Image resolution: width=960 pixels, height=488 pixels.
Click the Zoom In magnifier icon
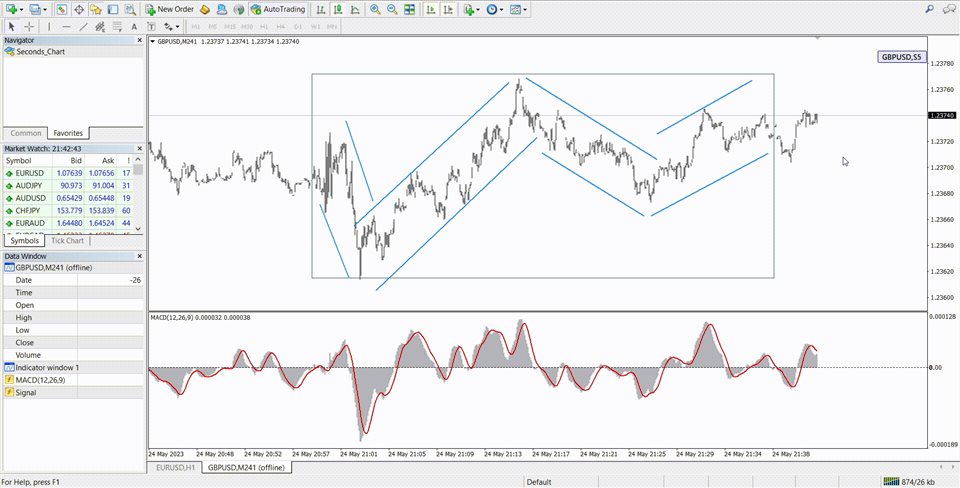375,9
